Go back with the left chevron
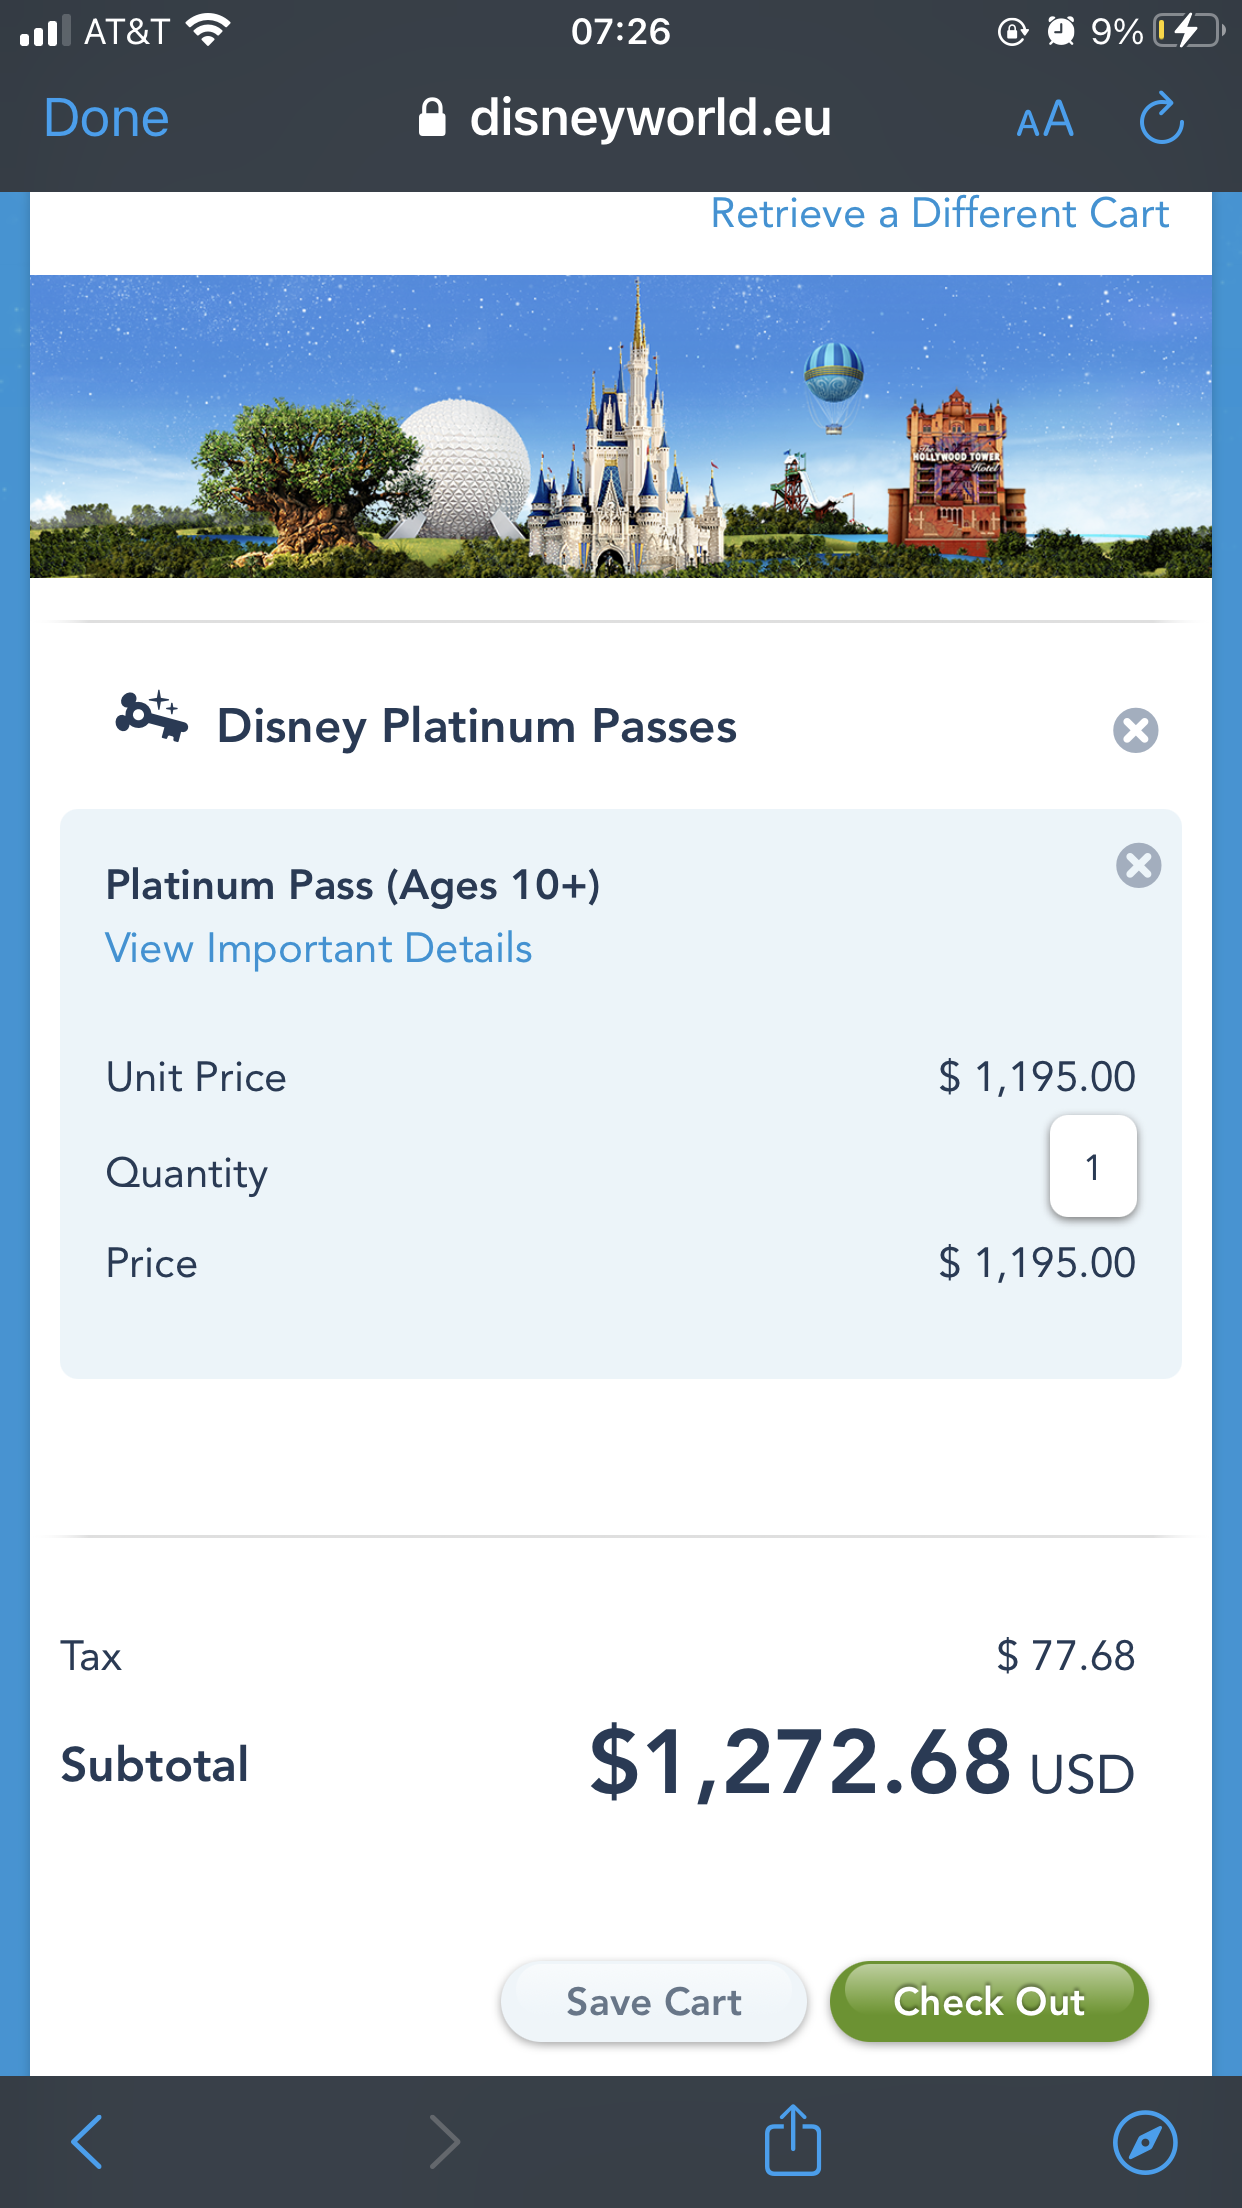Image resolution: width=1242 pixels, height=2208 pixels. [88, 2141]
